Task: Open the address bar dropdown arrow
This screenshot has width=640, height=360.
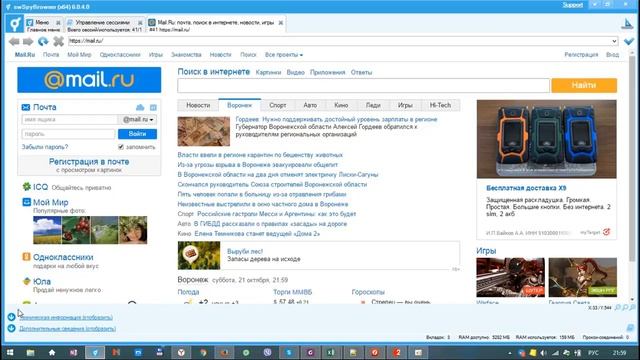Action: (614, 41)
